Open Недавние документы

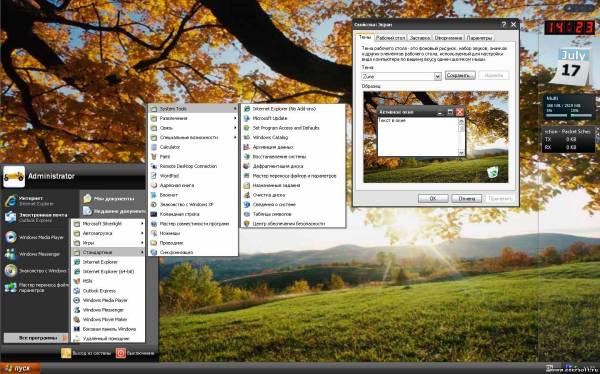pos(114,211)
